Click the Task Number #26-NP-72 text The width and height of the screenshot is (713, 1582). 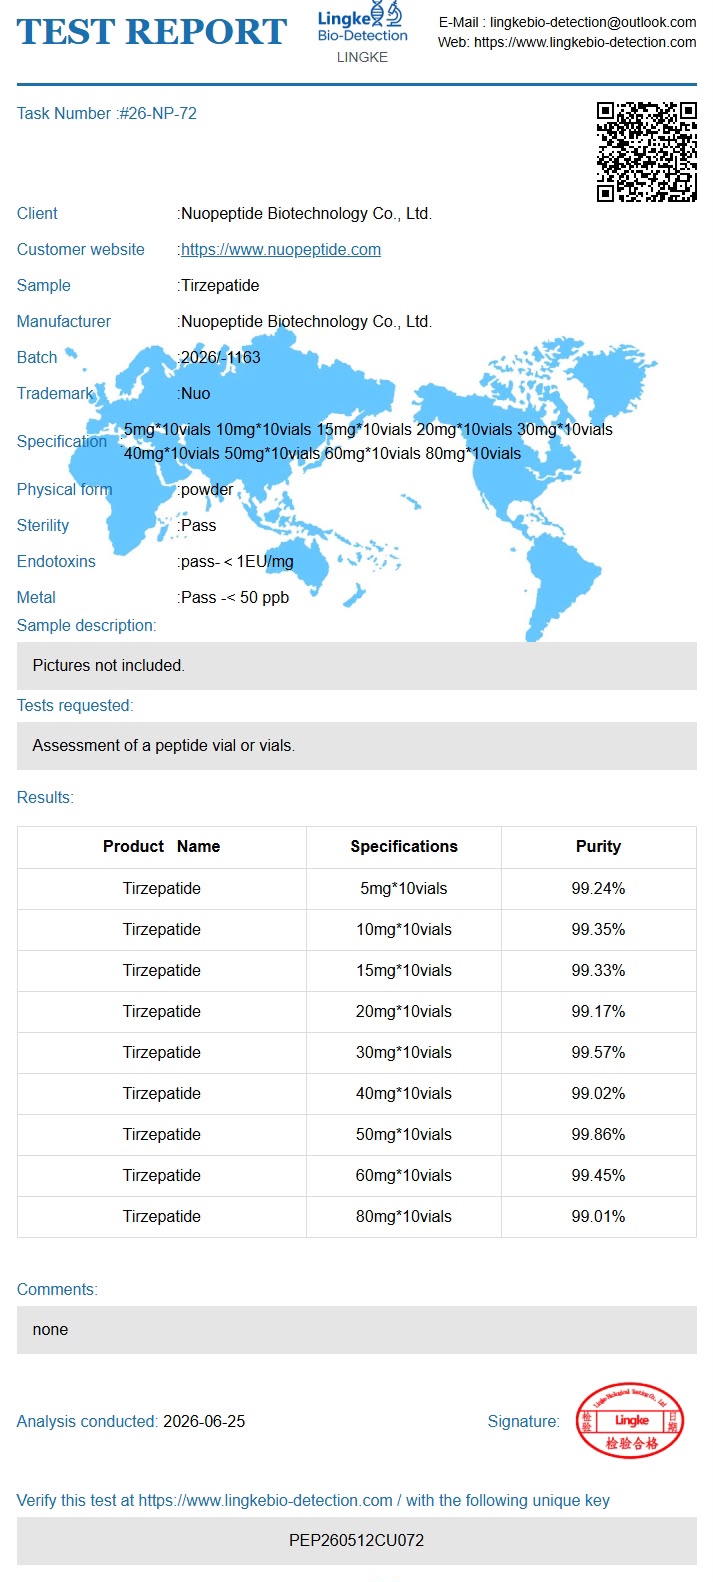point(107,113)
